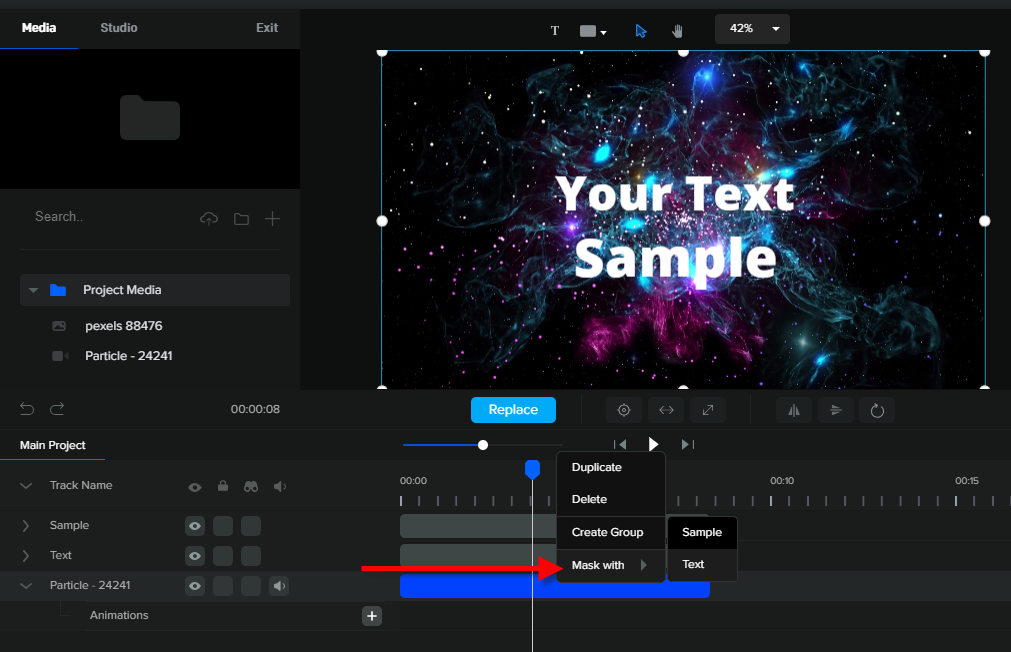Screen dimensions: 1011x652
Task: Switch to the Studio tab
Action: (x=119, y=28)
